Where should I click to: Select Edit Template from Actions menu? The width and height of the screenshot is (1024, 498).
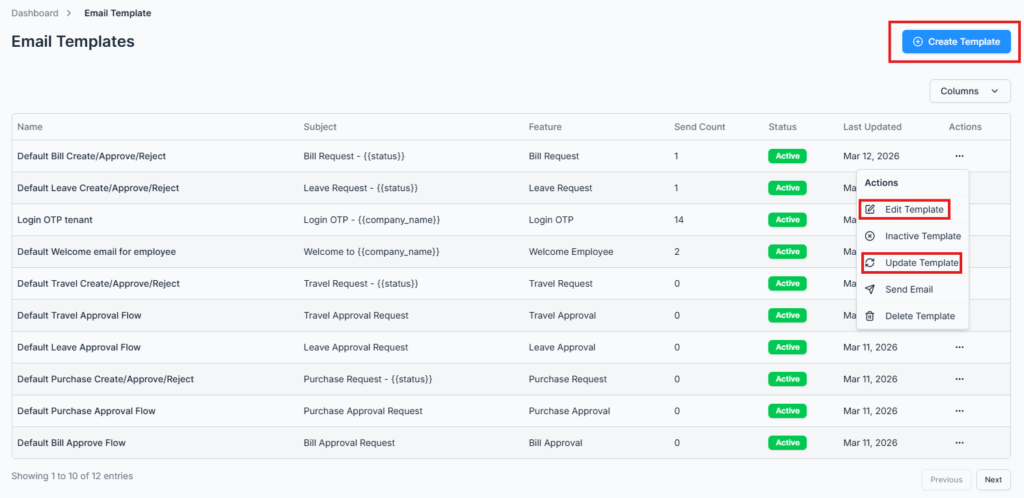[914, 210]
